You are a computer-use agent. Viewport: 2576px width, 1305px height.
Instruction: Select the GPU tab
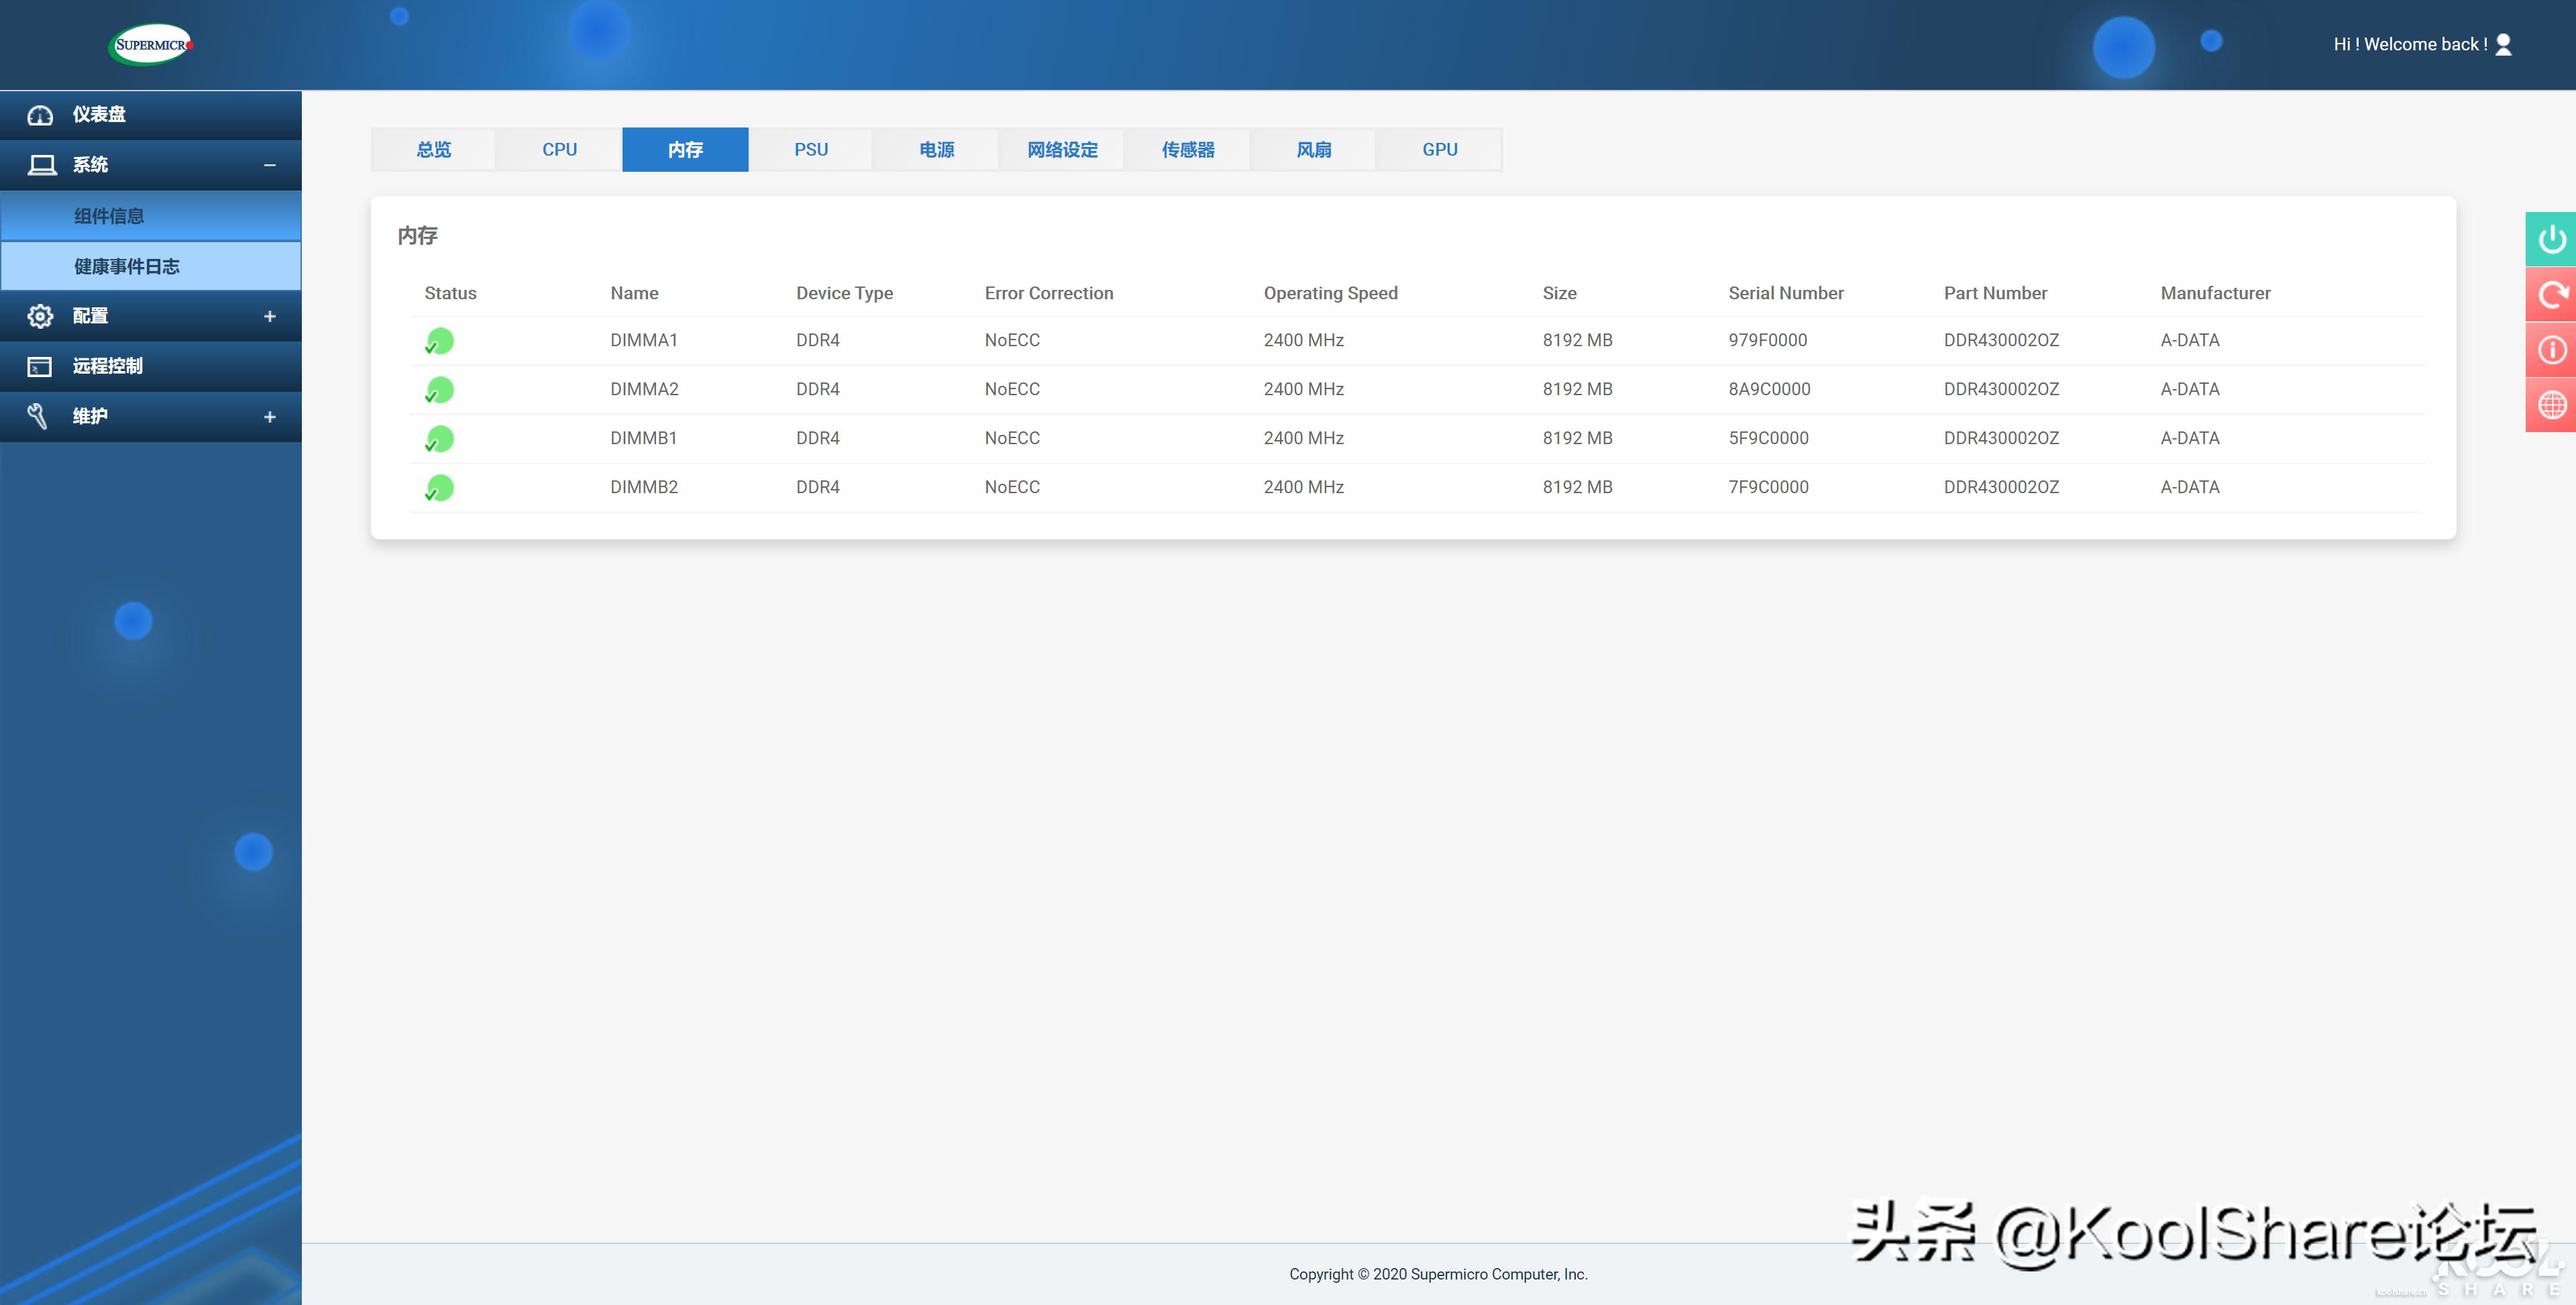1439,149
